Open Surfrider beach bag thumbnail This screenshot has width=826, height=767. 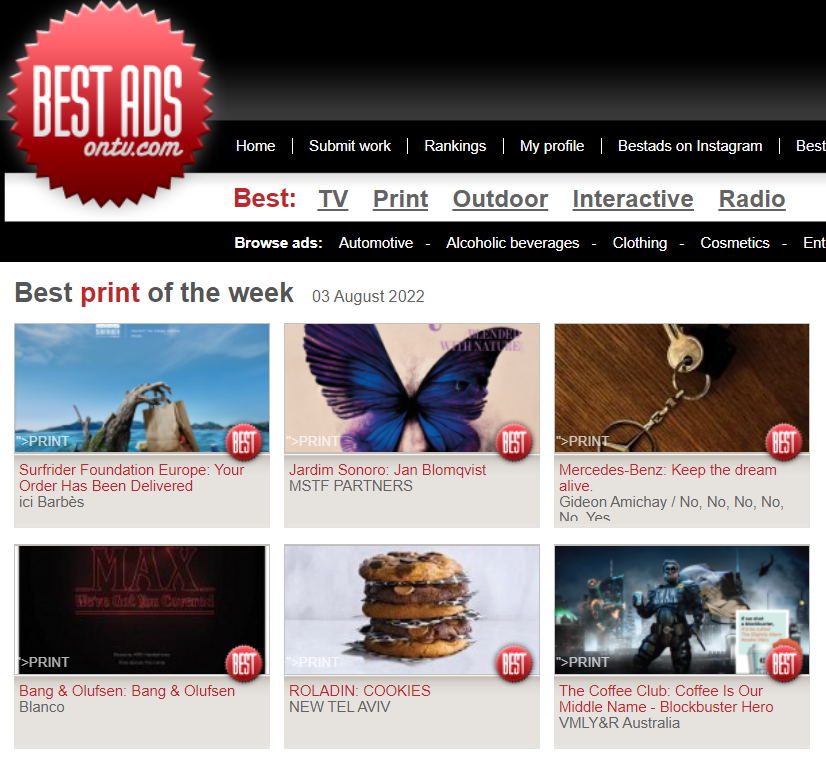point(142,388)
